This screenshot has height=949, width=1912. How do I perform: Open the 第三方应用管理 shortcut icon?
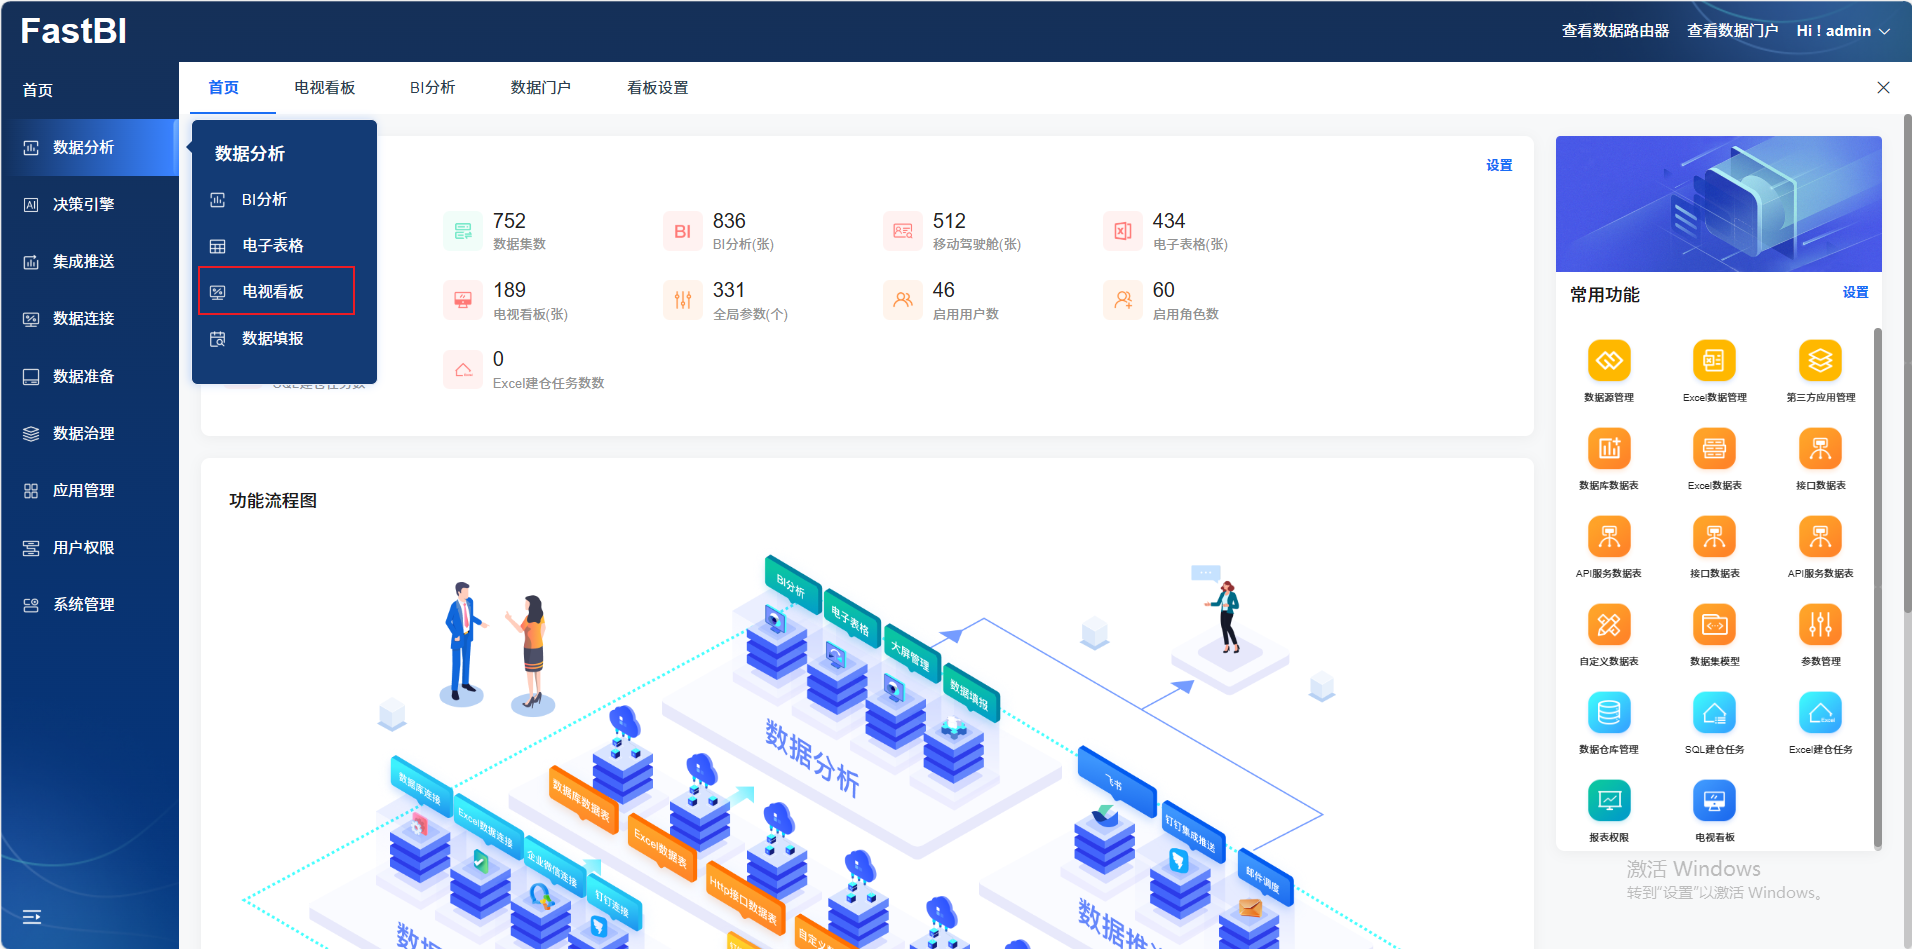[1820, 361]
